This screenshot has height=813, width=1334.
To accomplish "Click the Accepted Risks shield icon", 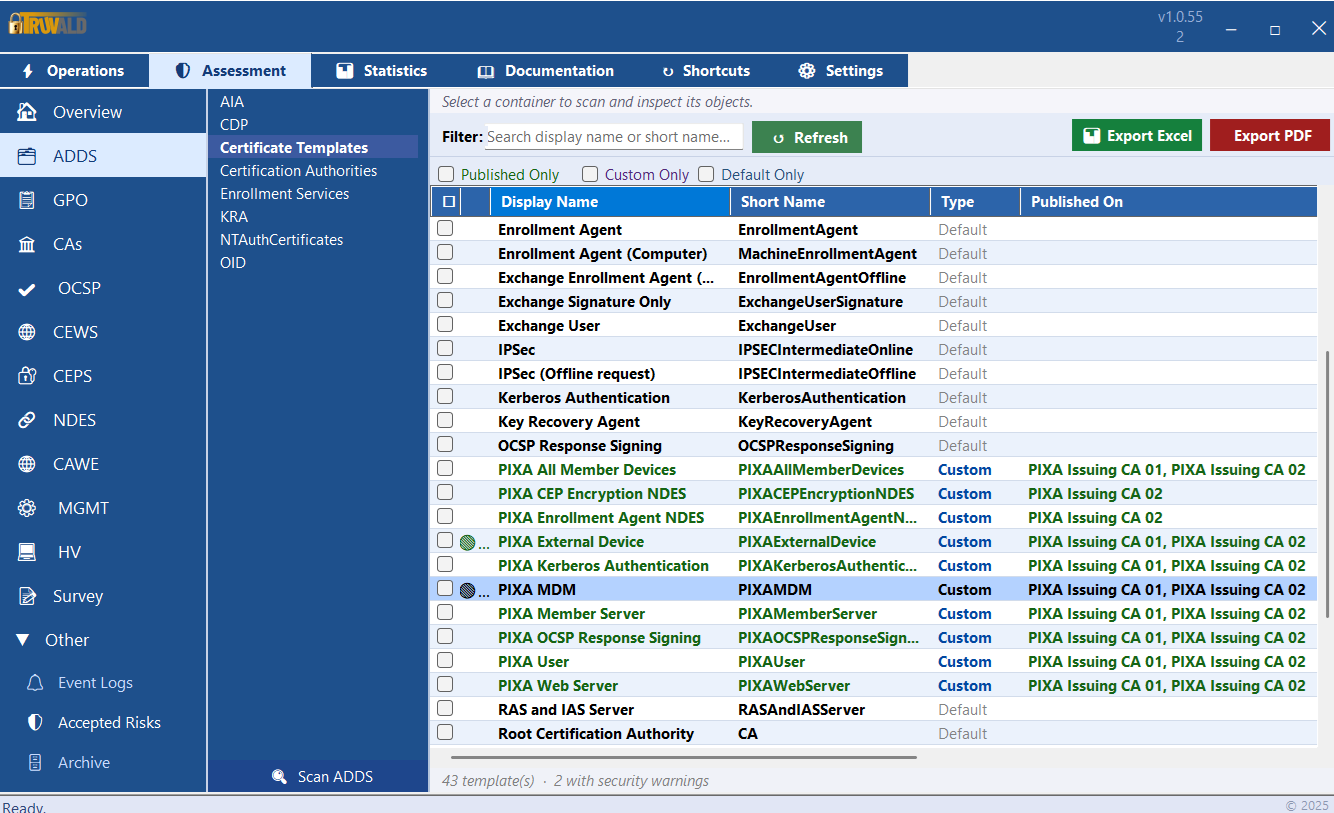I will point(35,722).
